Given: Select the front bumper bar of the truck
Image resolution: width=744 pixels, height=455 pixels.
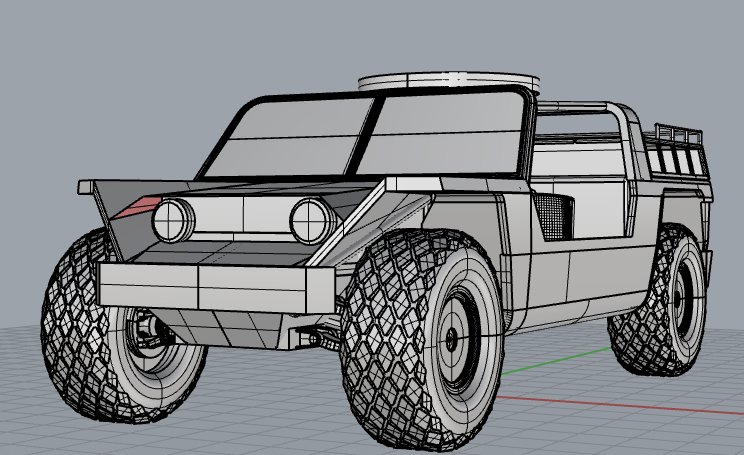Looking at the screenshot, I should coord(216,288).
